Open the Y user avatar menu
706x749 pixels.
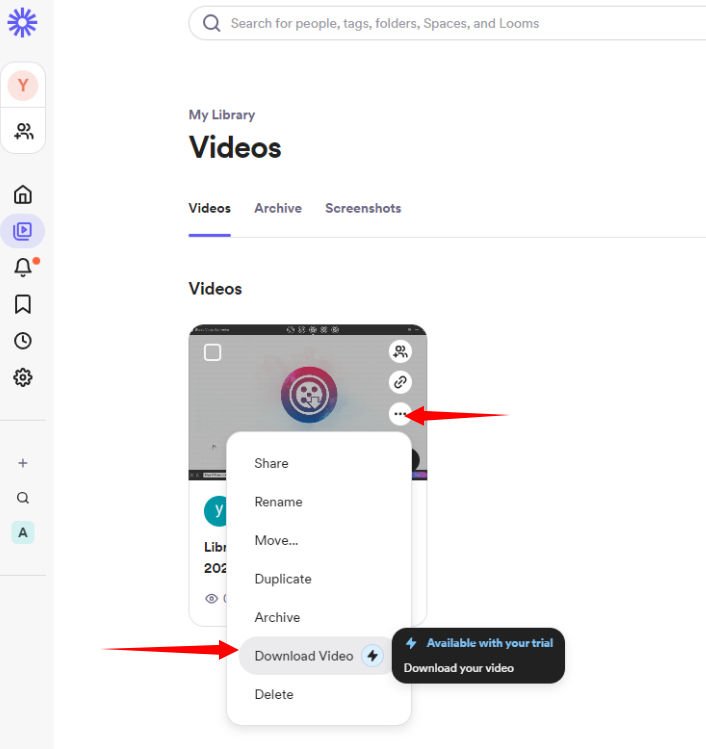coord(23,86)
